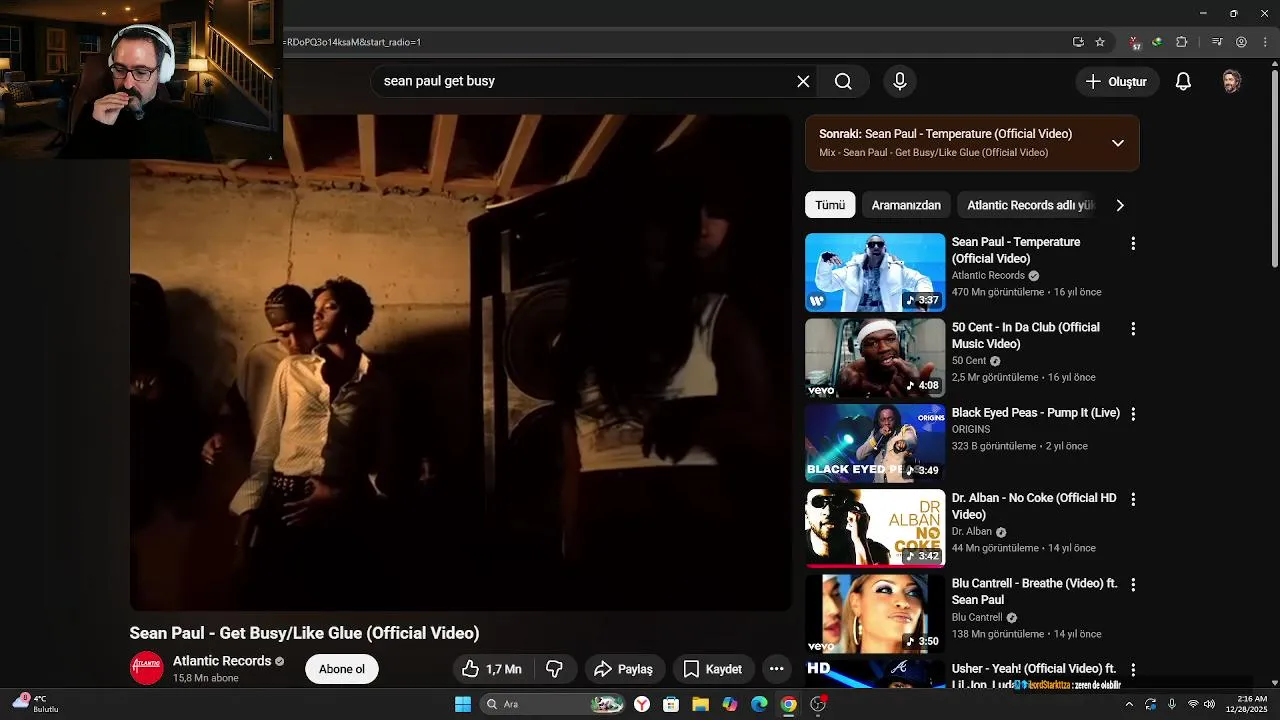
Task: Open Microsoft Store from the taskbar
Action: (x=671, y=704)
